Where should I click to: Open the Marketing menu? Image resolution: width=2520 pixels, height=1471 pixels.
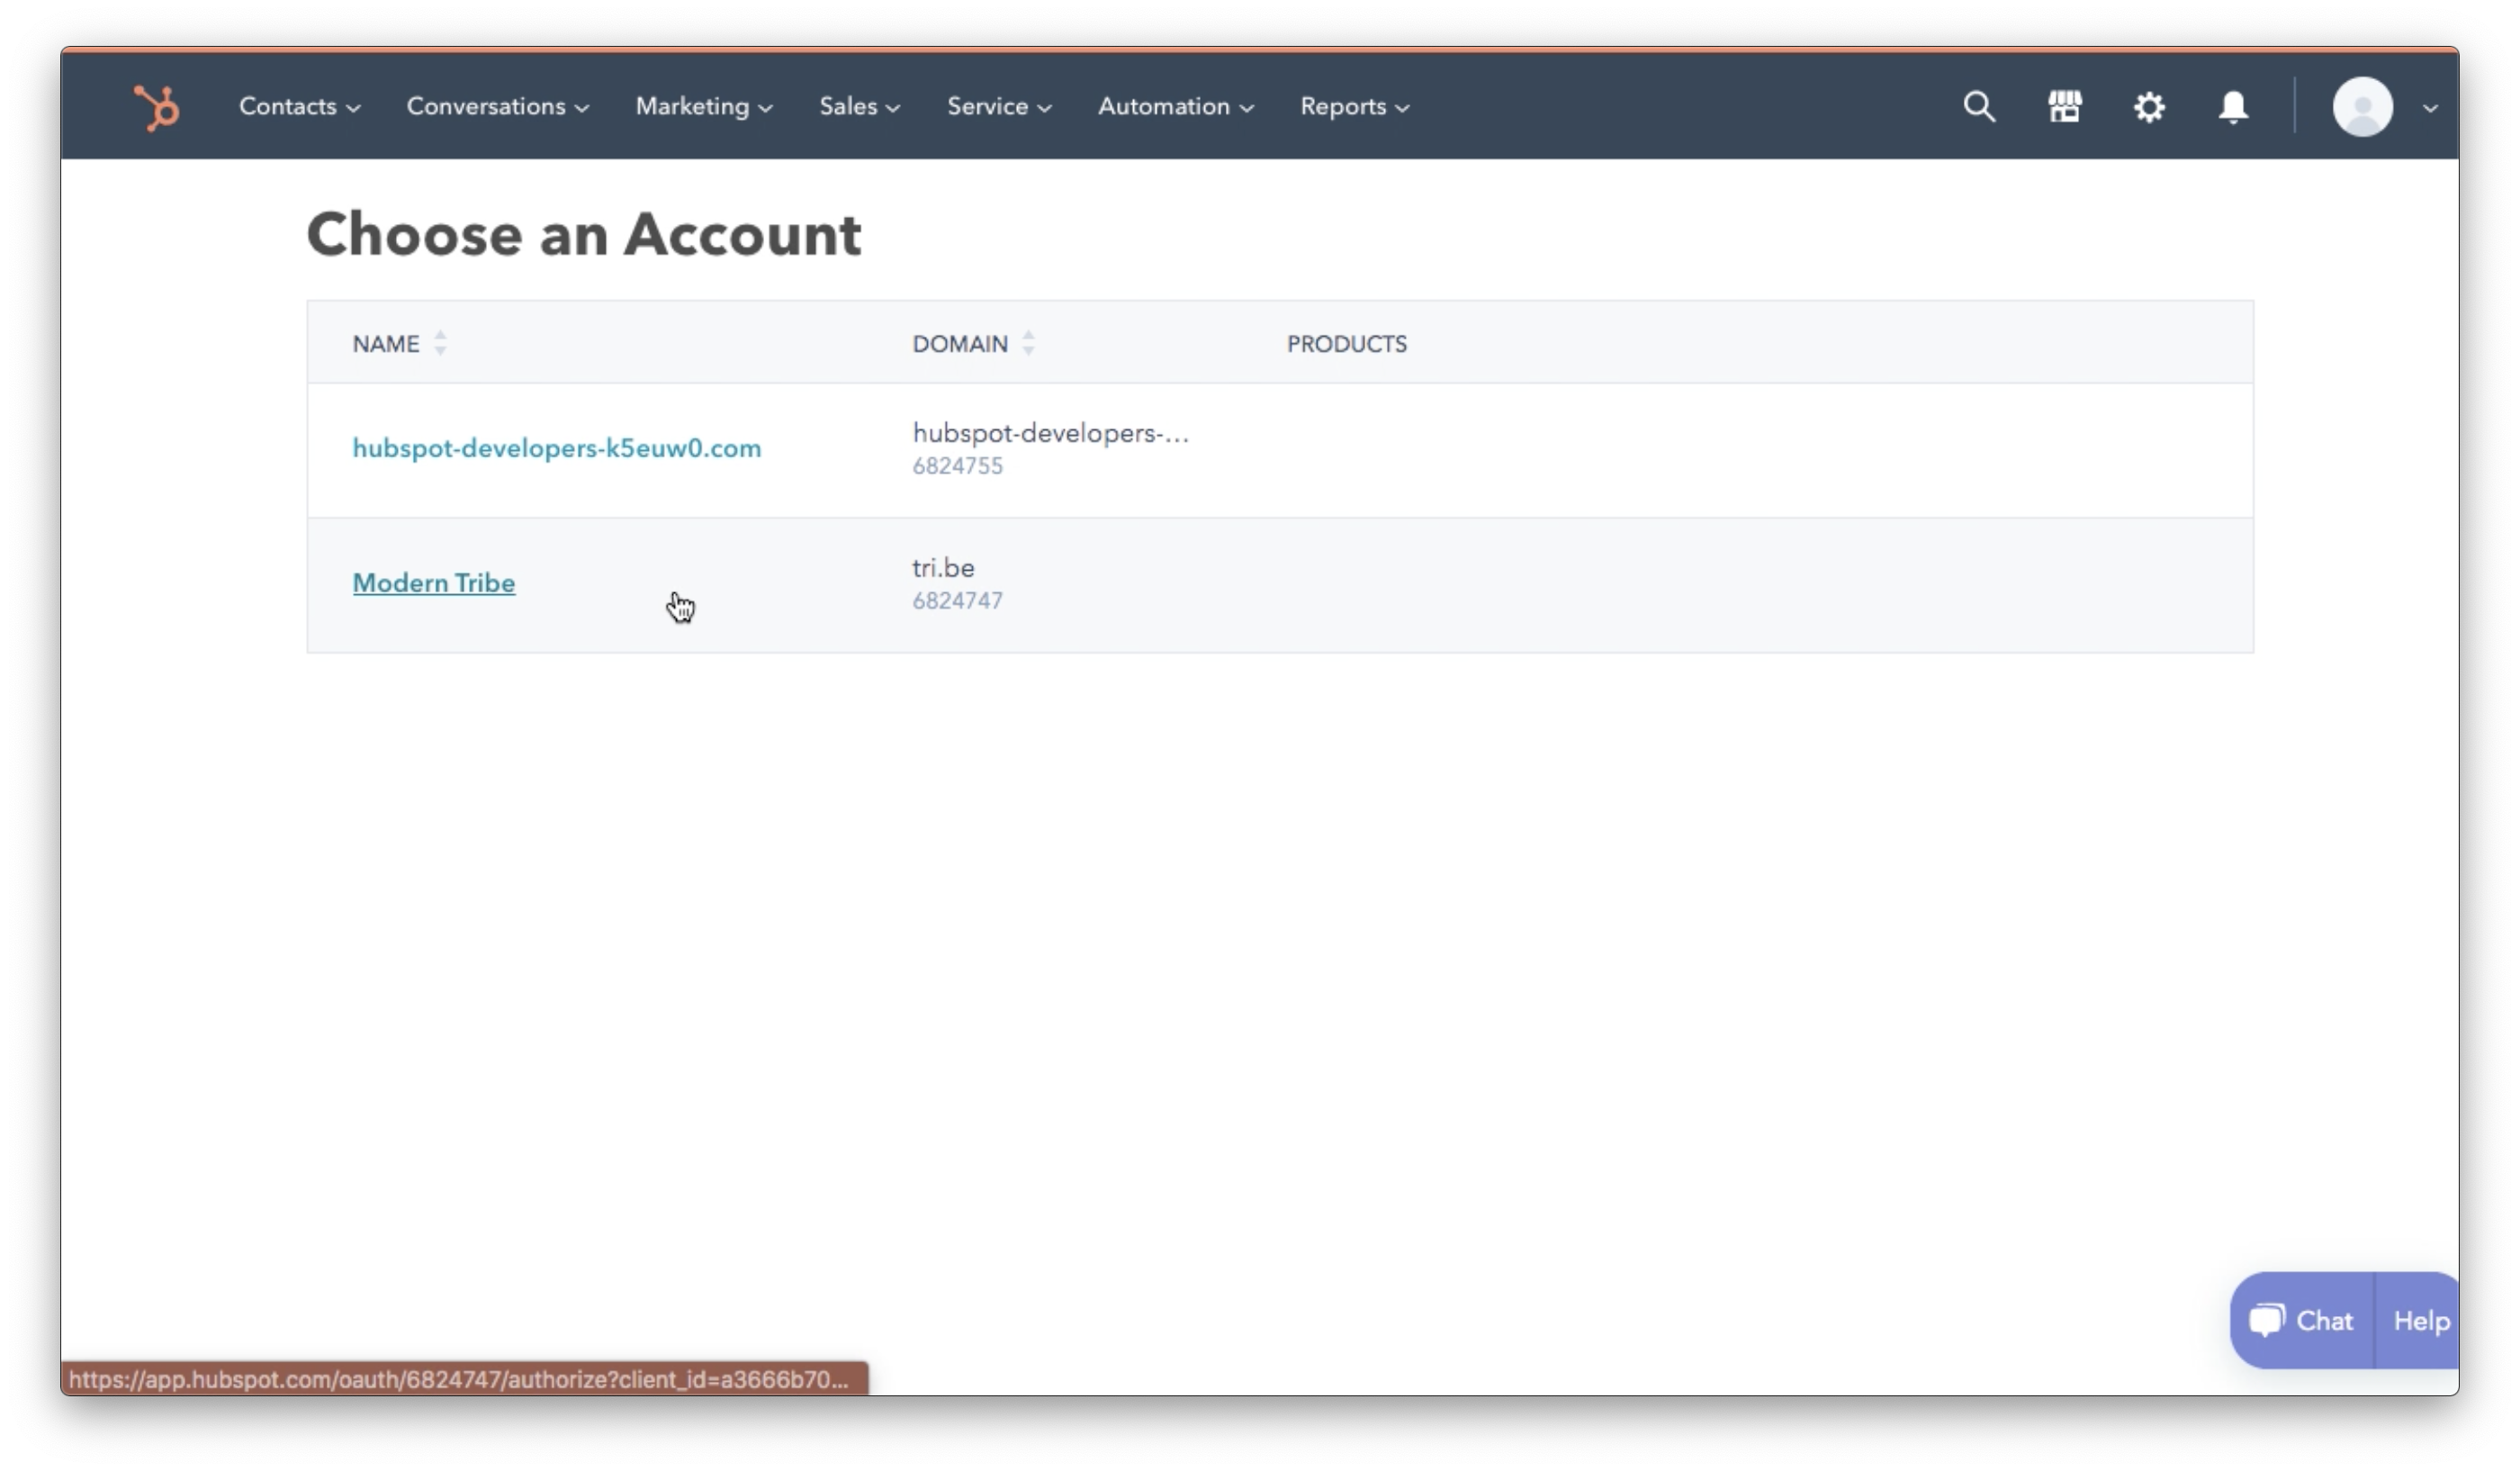703,106
